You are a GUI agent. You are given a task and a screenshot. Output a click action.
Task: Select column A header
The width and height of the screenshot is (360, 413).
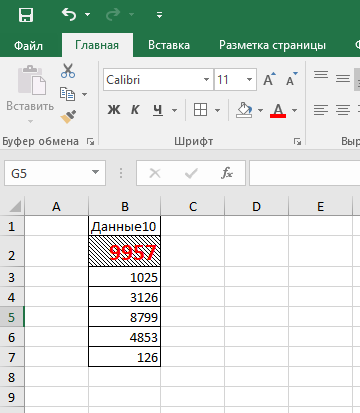click(x=56, y=206)
